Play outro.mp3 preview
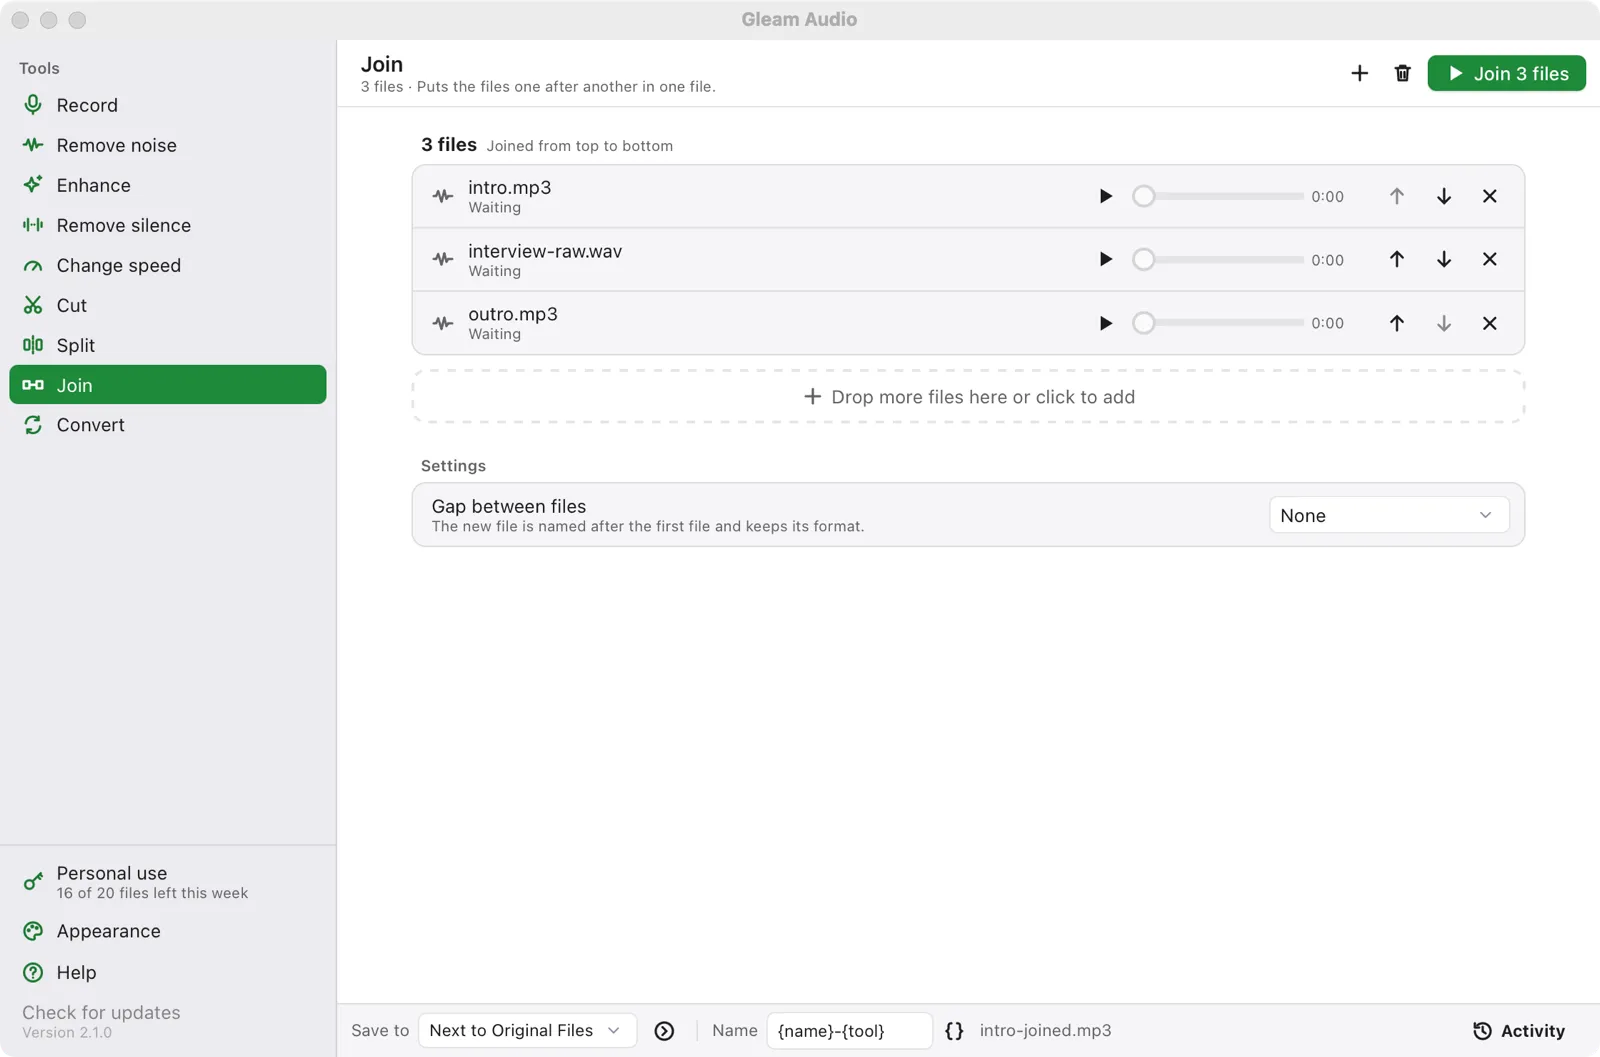 point(1105,323)
